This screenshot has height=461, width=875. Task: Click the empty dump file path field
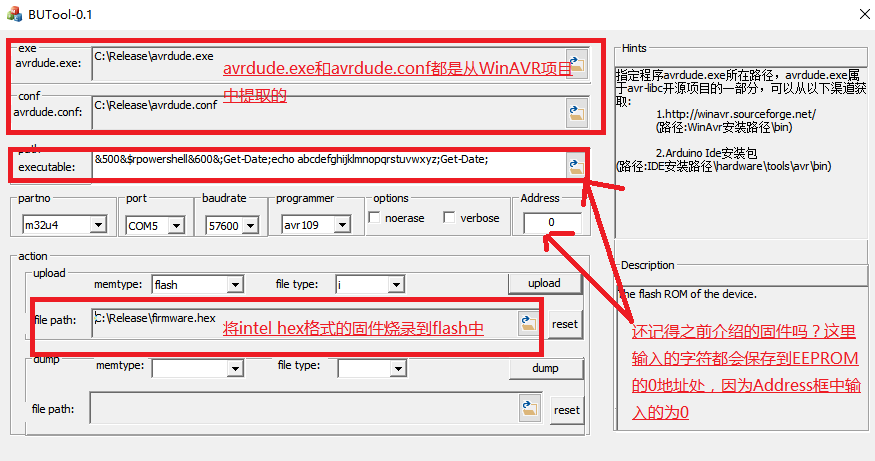305,409
